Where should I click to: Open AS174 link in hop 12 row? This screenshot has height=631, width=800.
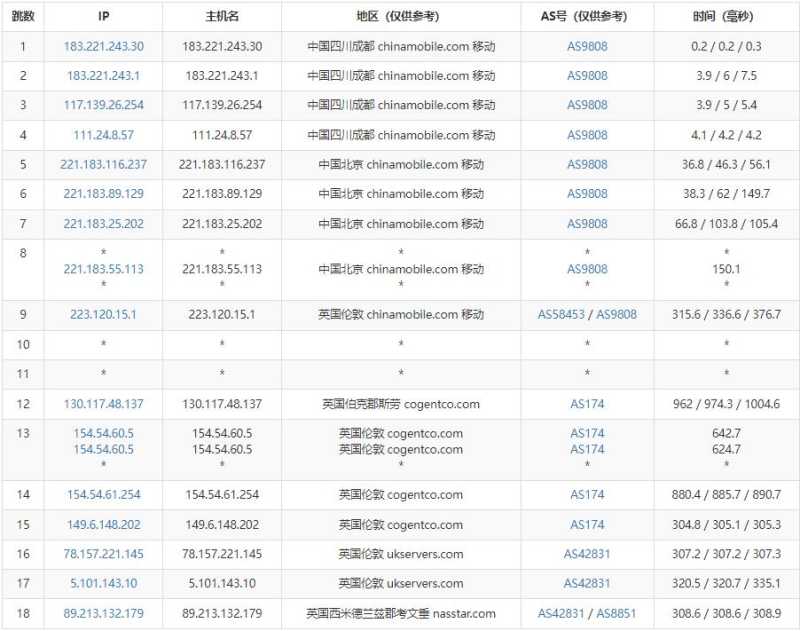[x=587, y=404]
